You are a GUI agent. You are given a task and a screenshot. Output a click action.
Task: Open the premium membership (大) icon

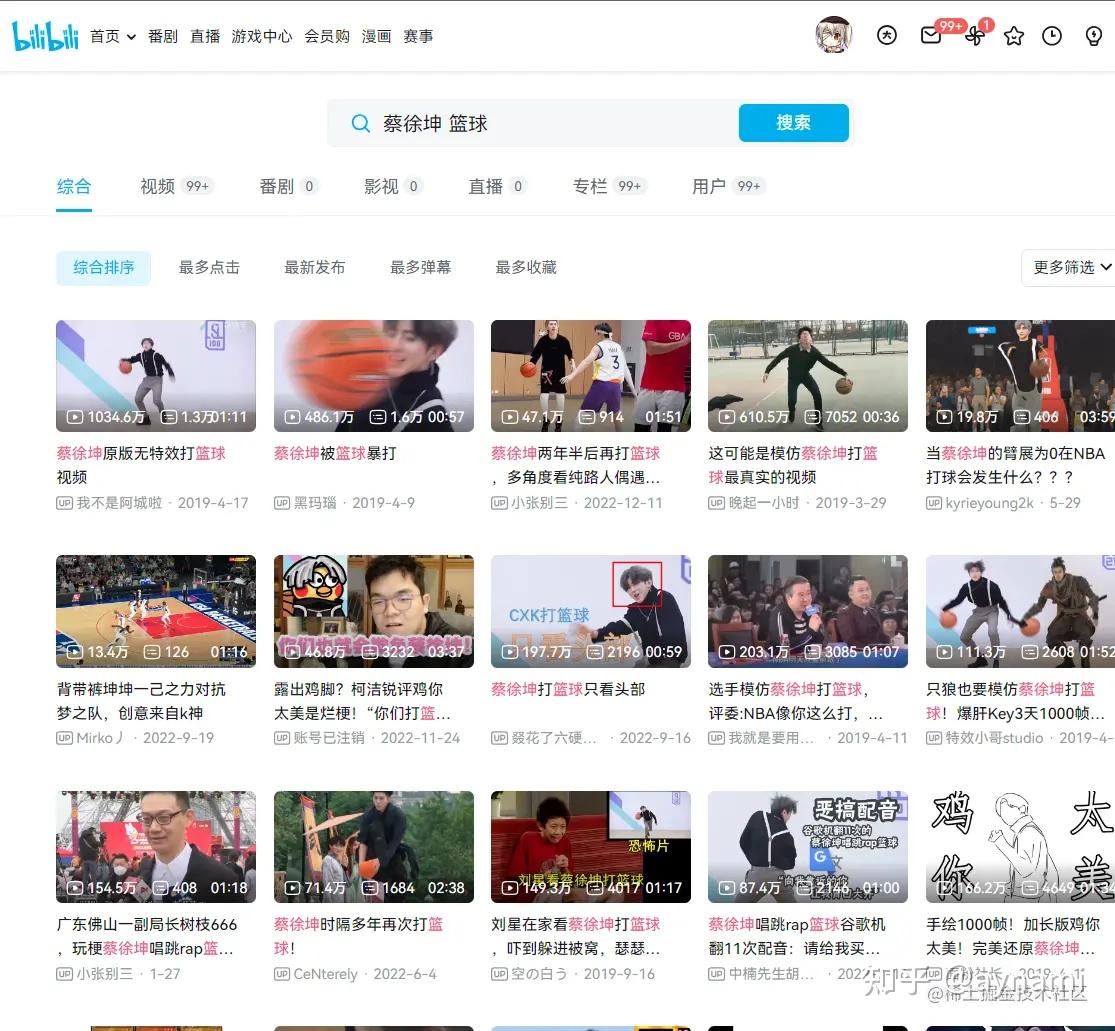coord(887,36)
